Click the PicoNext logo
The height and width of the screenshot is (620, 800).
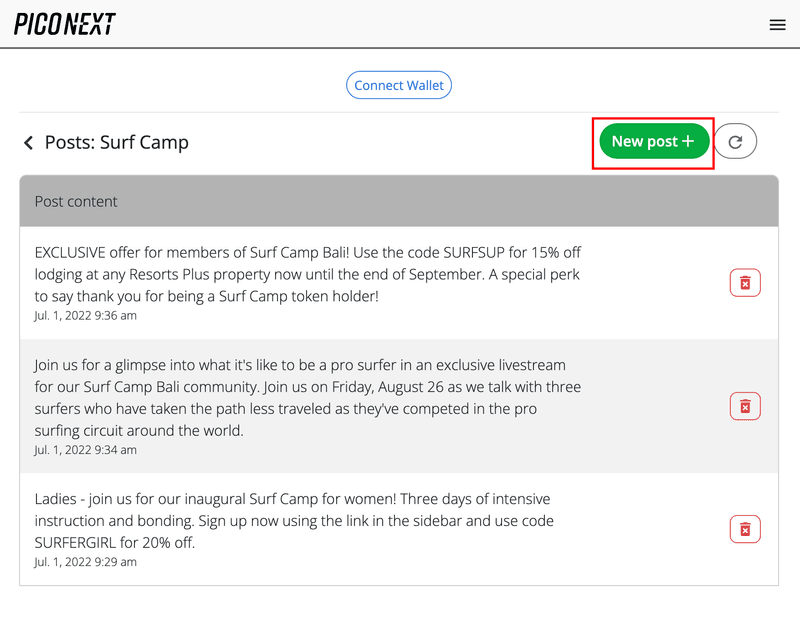coord(65,24)
